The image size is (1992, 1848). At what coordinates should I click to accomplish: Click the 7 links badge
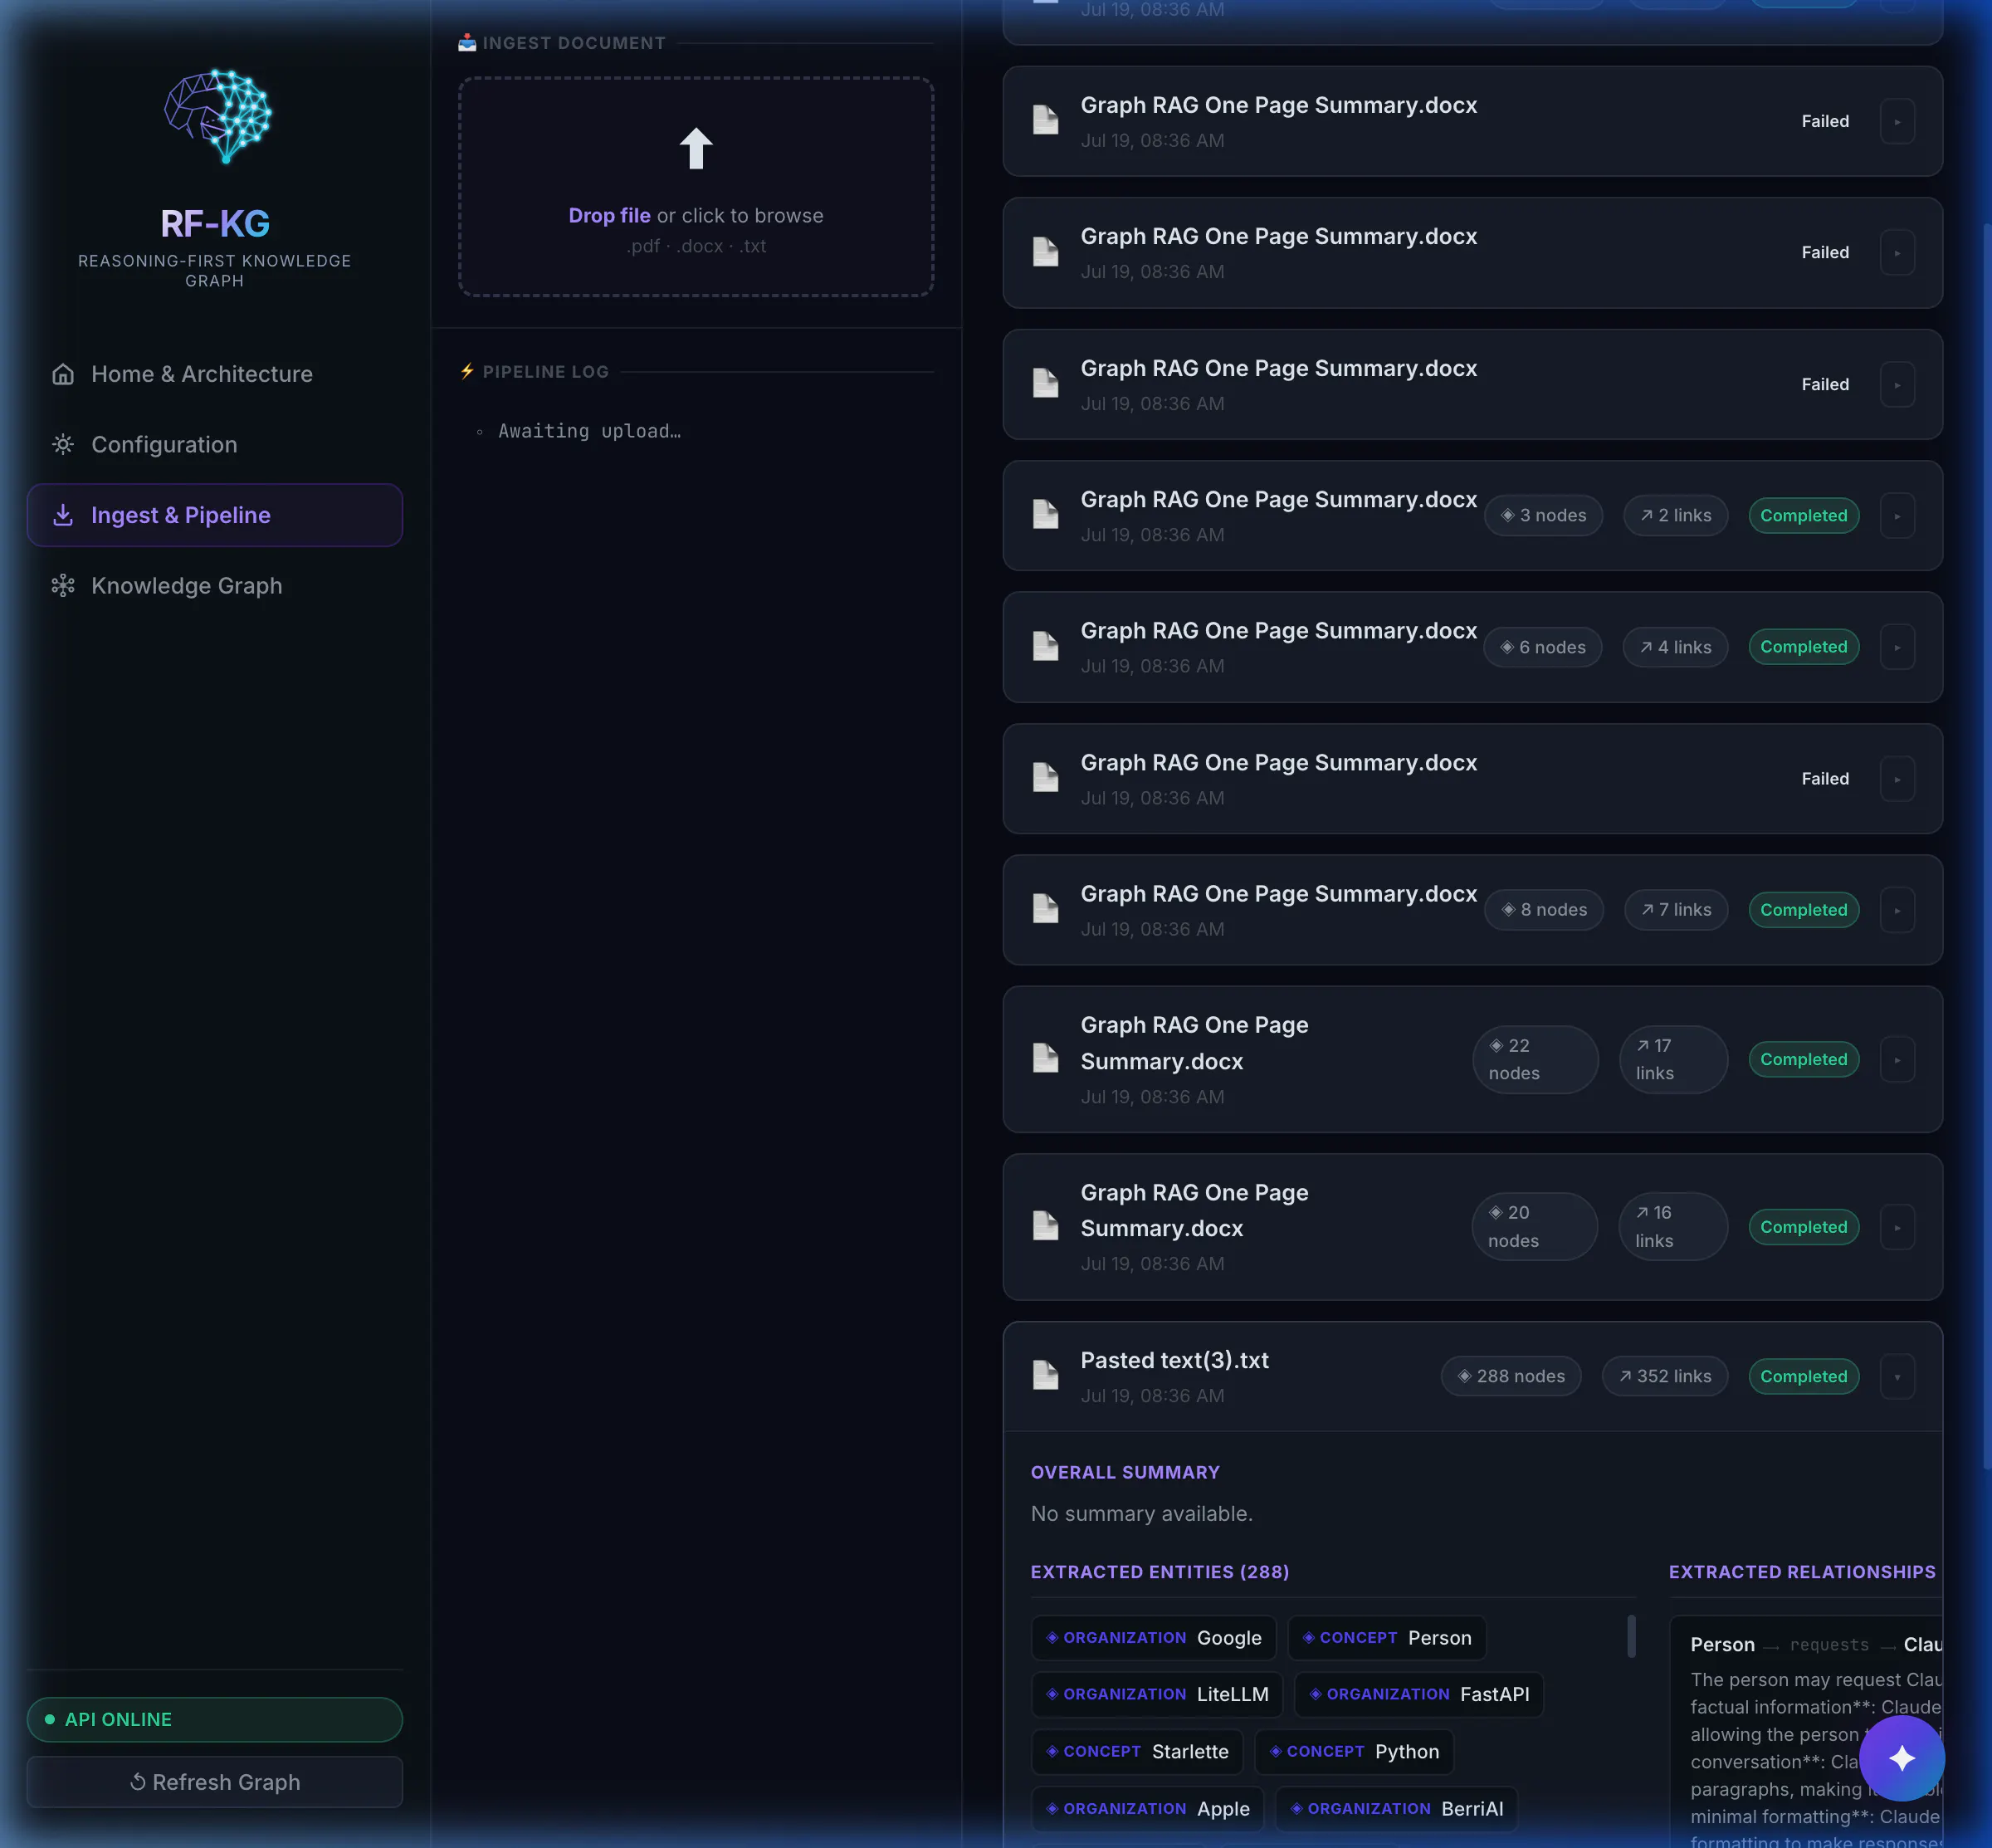1676,909
